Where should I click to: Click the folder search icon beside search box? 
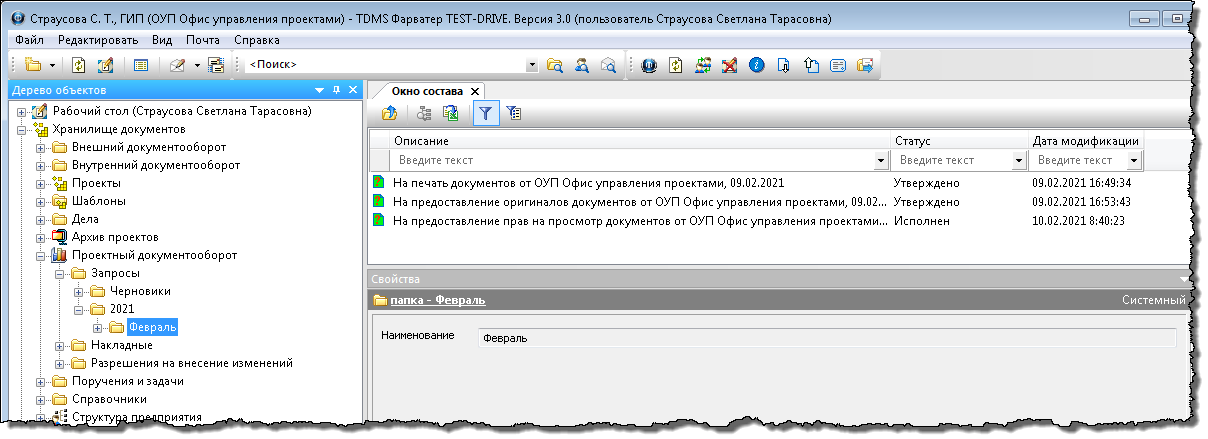tap(555, 65)
